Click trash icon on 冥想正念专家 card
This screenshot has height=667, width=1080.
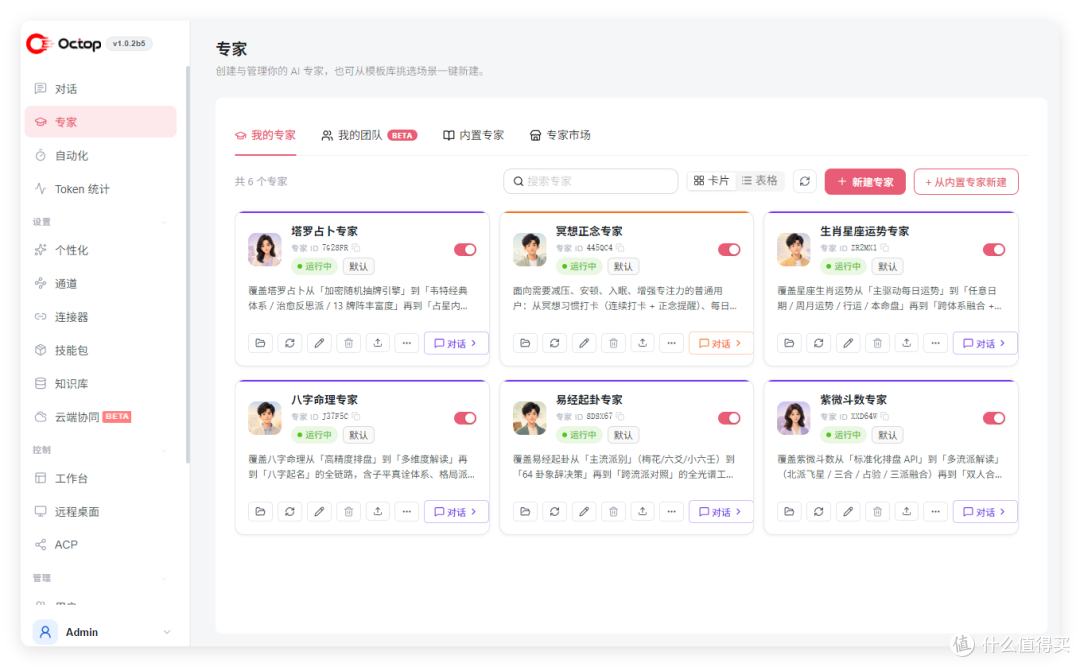point(613,343)
